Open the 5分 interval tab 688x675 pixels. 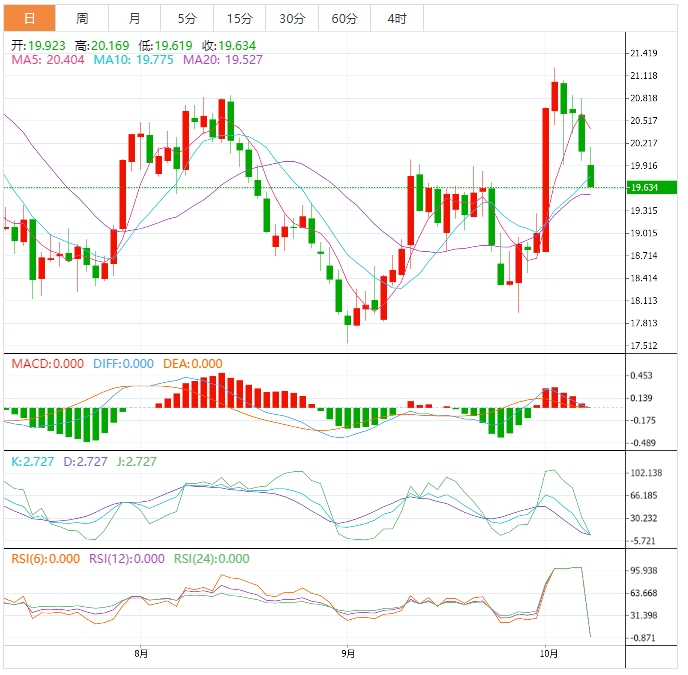(x=187, y=18)
